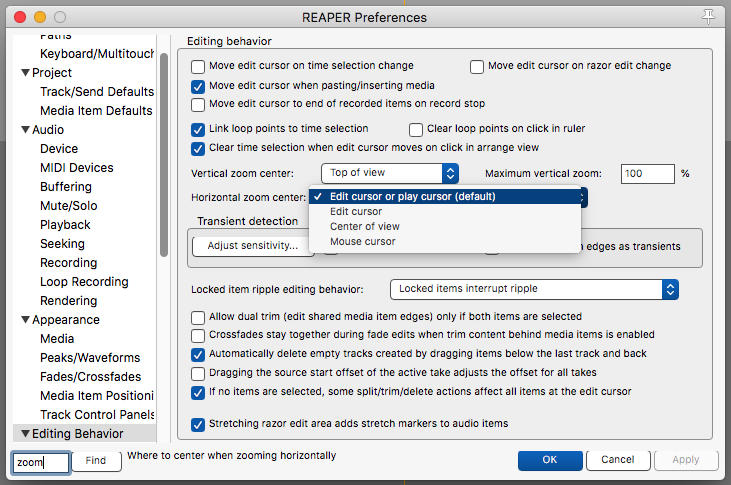This screenshot has height=485, width=731.
Task: Enable move edit cursor on time selection change
Action: (198, 66)
